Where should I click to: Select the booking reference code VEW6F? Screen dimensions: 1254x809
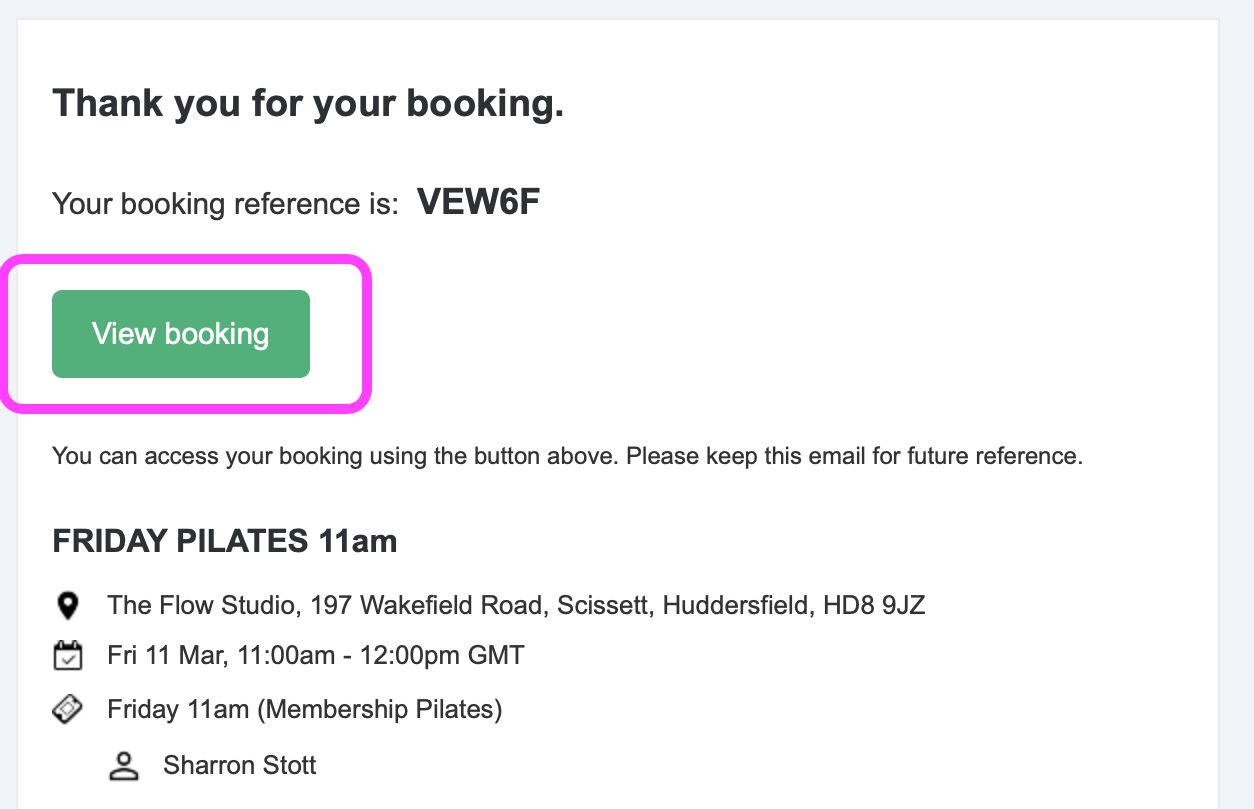pyautogui.click(x=478, y=203)
